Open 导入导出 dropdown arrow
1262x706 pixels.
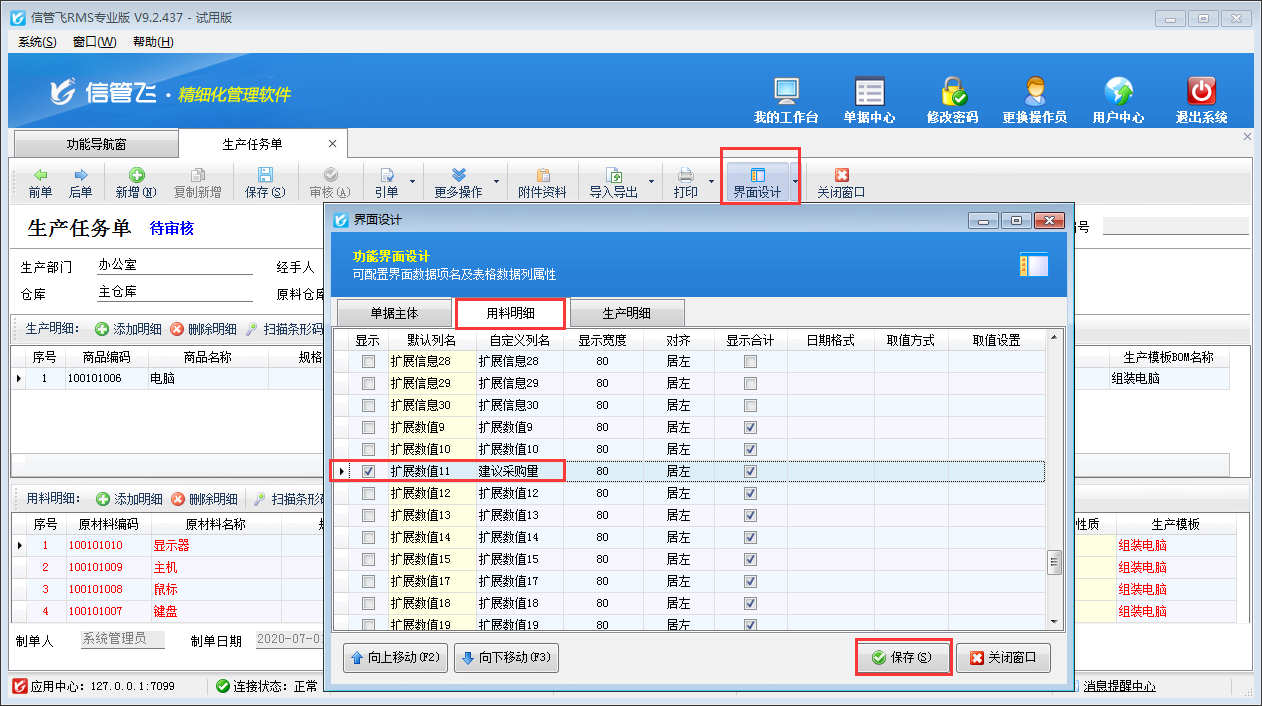pyautogui.click(x=651, y=182)
